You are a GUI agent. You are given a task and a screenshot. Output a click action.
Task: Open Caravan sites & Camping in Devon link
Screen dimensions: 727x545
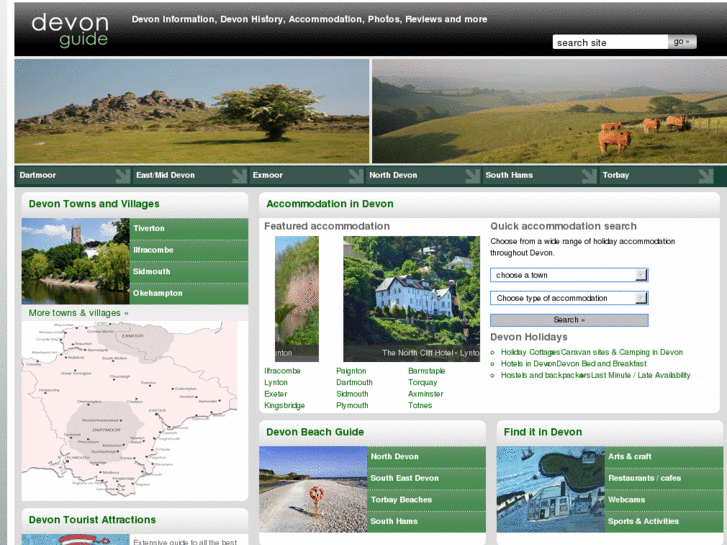[x=622, y=353]
